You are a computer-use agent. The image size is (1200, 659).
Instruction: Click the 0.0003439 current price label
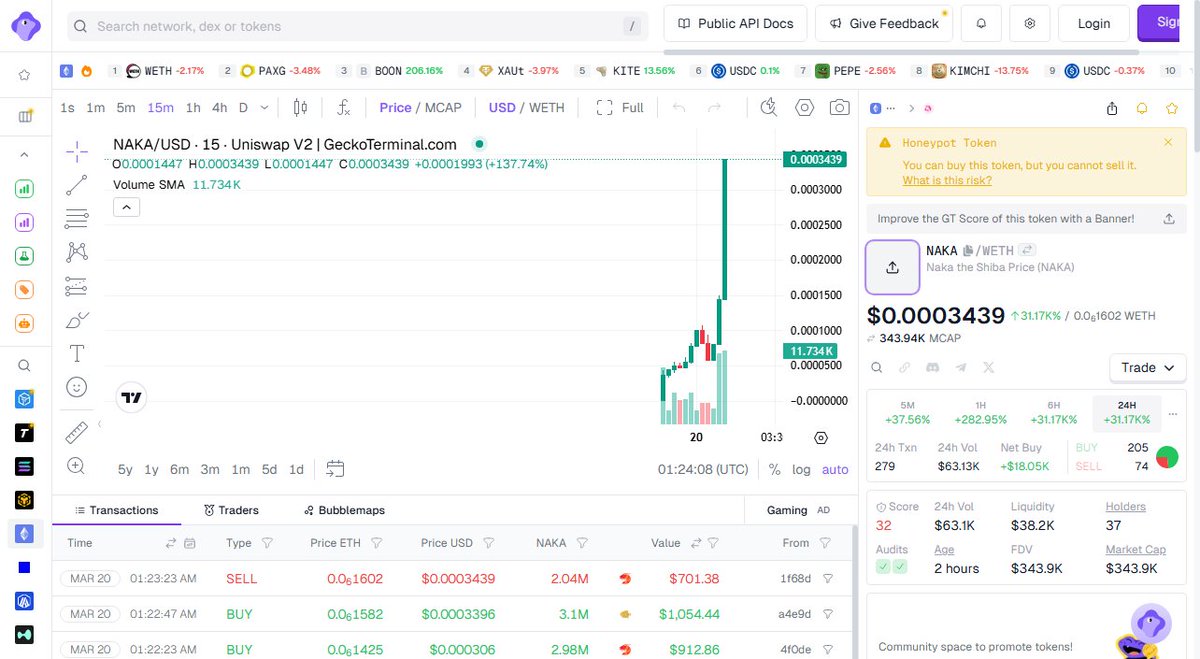coord(815,159)
